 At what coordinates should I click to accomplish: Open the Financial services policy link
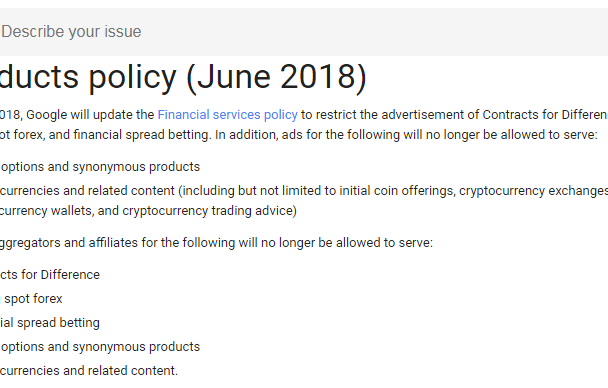point(227,115)
